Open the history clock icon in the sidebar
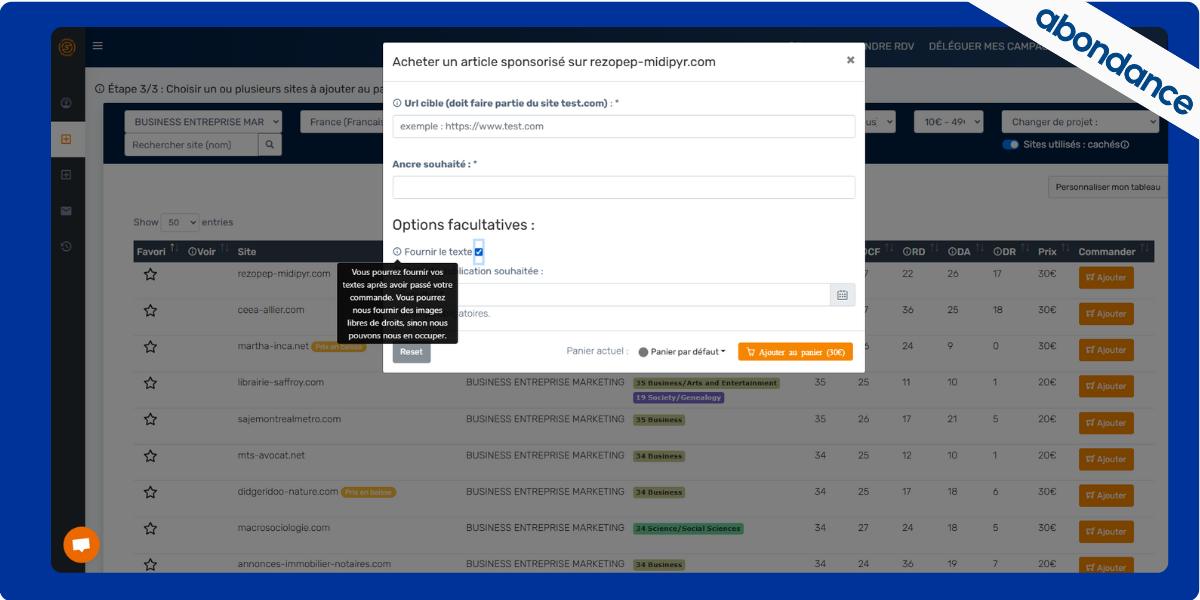The height and width of the screenshot is (600, 1200). (x=67, y=246)
